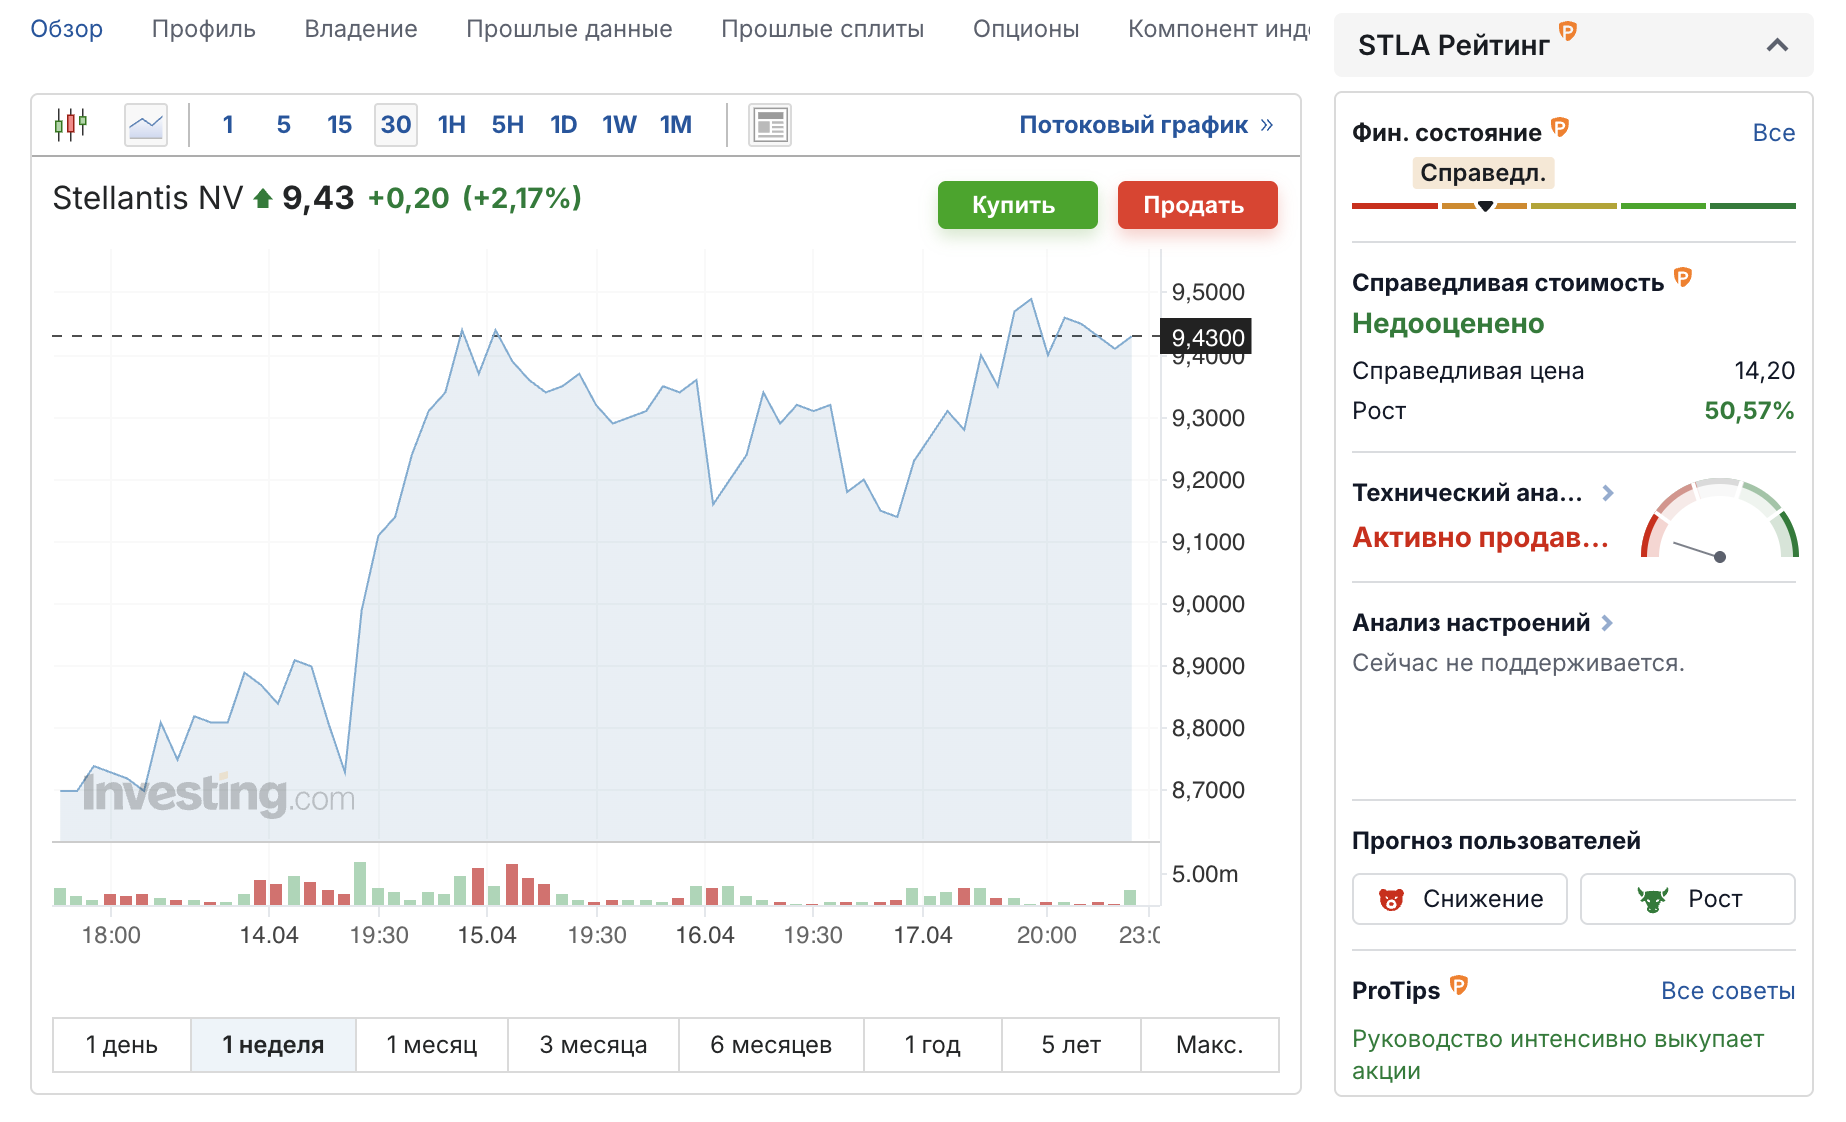Select the 5H interval
Viewport: 1846px width, 1122px height.
pyautogui.click(x=508, y=125)
